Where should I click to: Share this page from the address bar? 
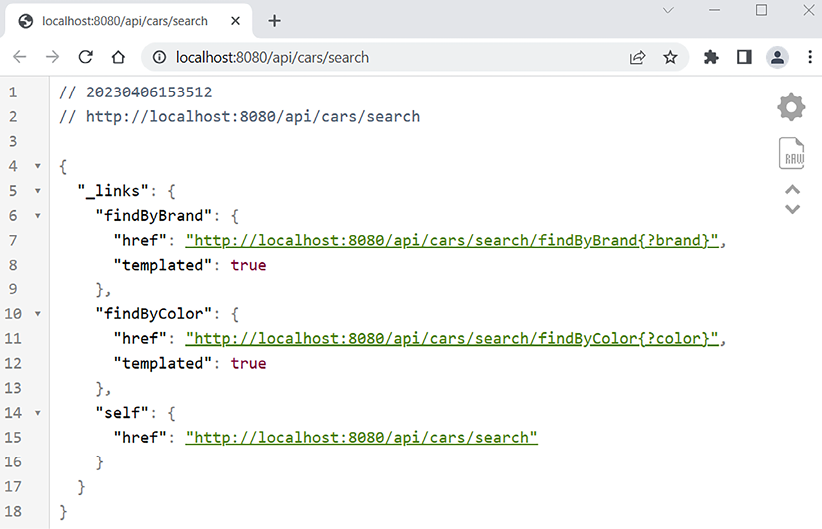(637, 58)
